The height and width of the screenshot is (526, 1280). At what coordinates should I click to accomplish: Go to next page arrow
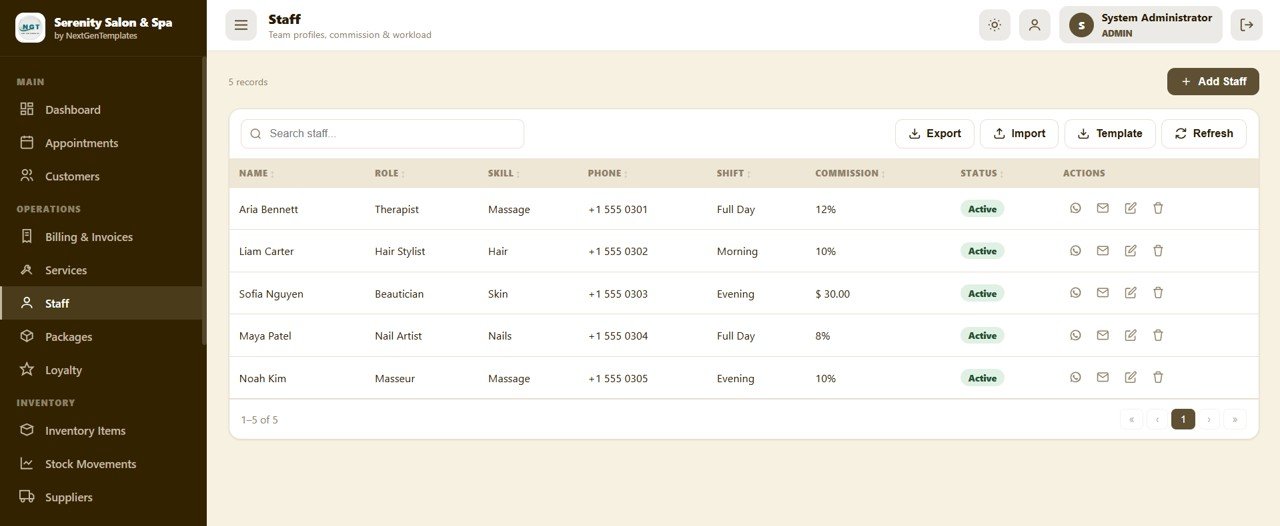coord(1209,420)
